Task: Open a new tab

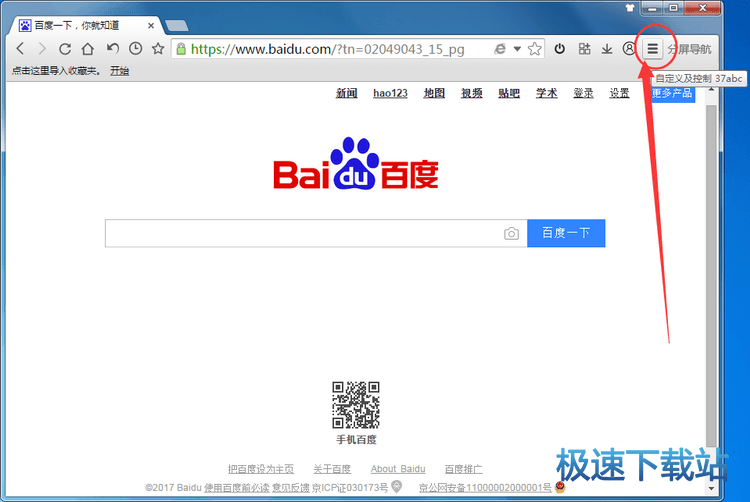Action: [176, 26]
